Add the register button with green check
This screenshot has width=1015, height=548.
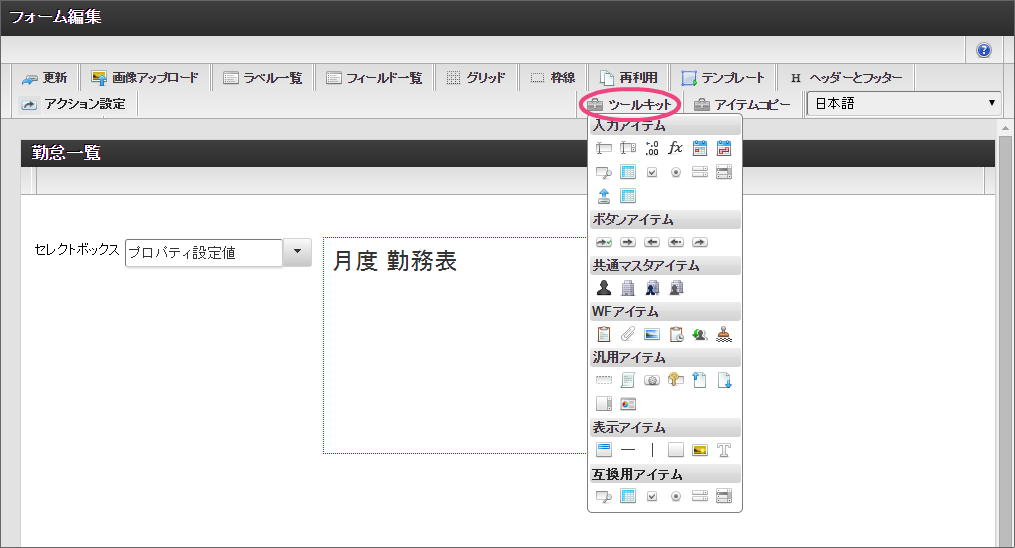point(603,242)
